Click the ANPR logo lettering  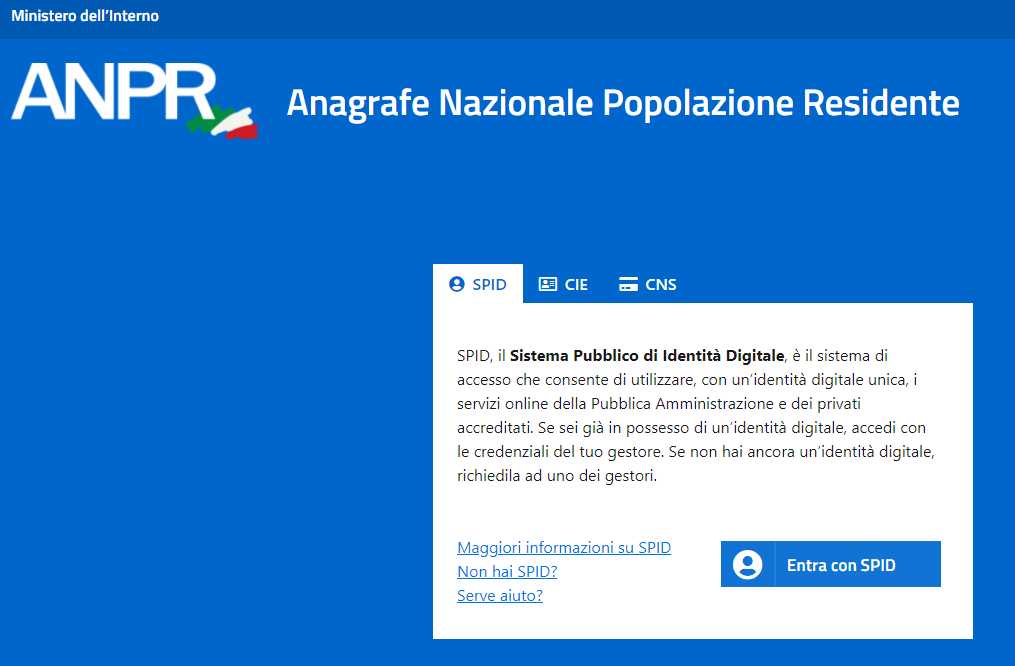click(112, 93)
